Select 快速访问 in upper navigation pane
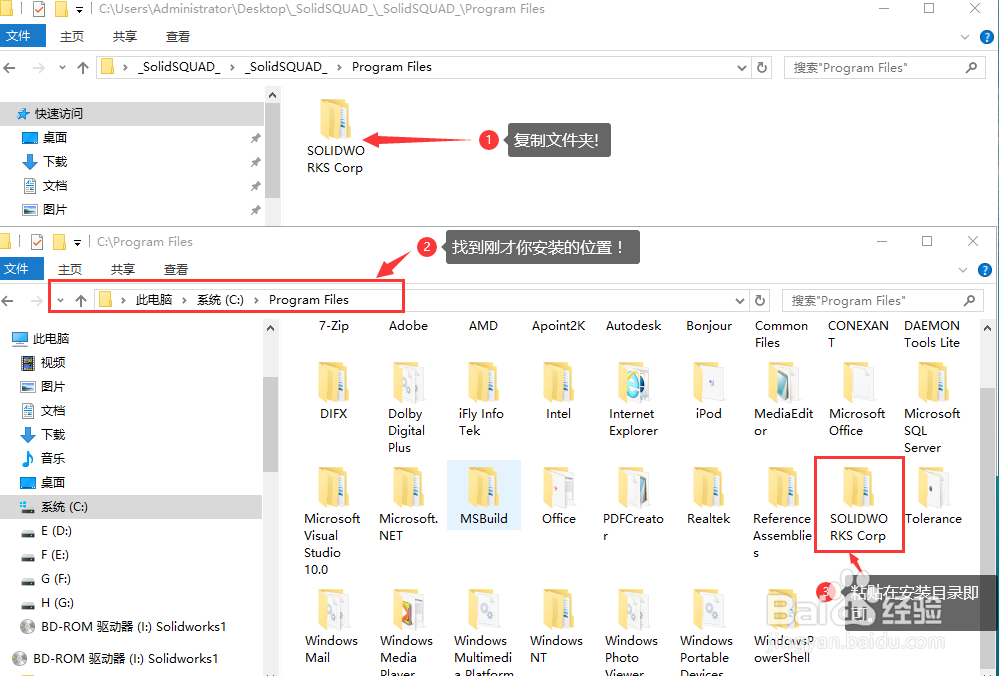 tap(132, 114)
